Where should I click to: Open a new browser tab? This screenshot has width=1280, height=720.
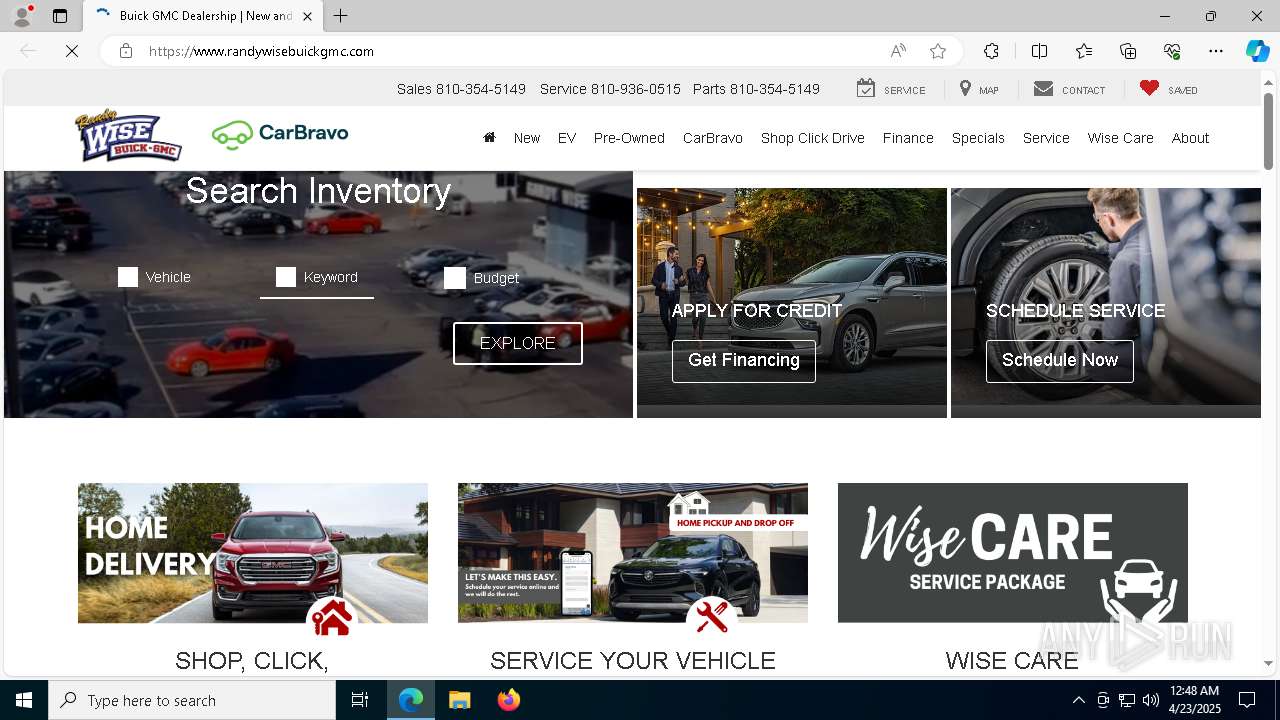click(x=340, y=16)
